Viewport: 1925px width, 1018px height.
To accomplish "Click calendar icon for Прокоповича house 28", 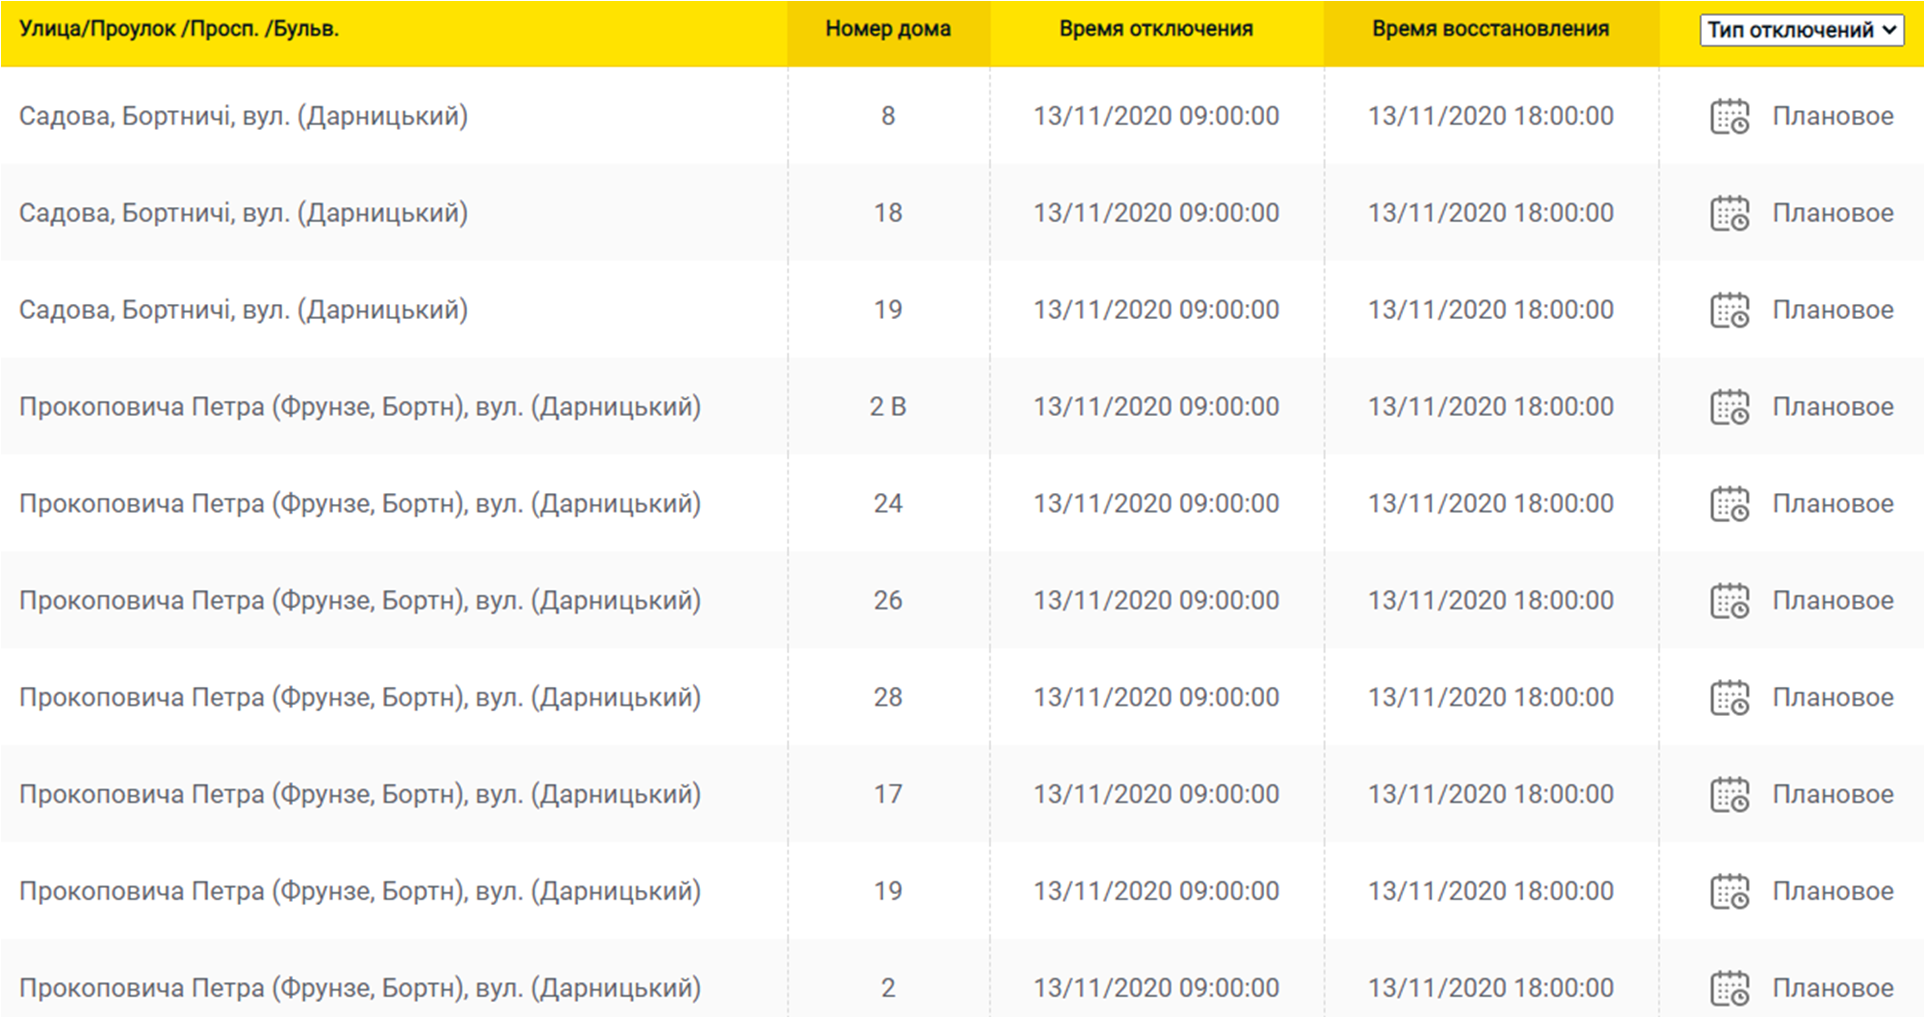I will (x=1729, y=699).
